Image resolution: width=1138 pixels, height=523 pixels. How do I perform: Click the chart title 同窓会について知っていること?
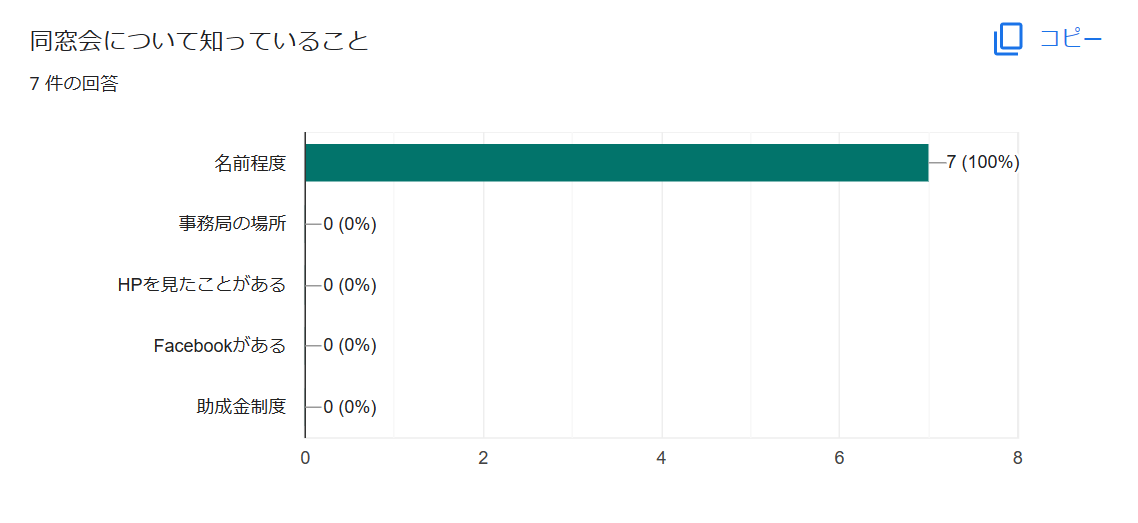(x=200, y=41)
